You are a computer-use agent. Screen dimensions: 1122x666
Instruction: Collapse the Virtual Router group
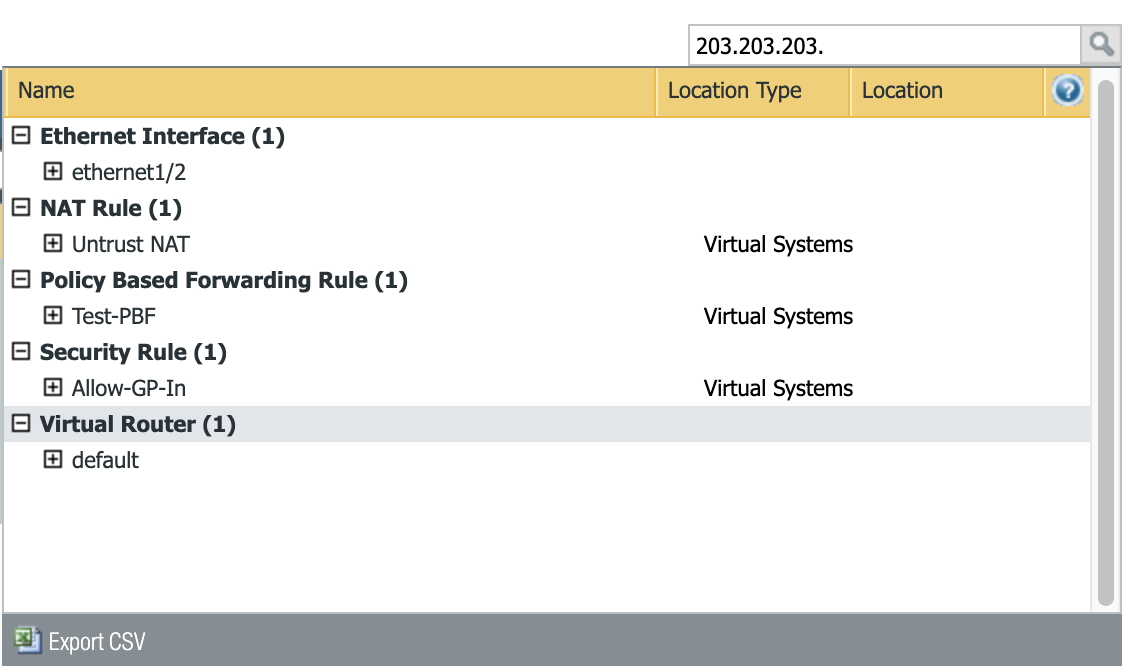[x=21, y=424]
